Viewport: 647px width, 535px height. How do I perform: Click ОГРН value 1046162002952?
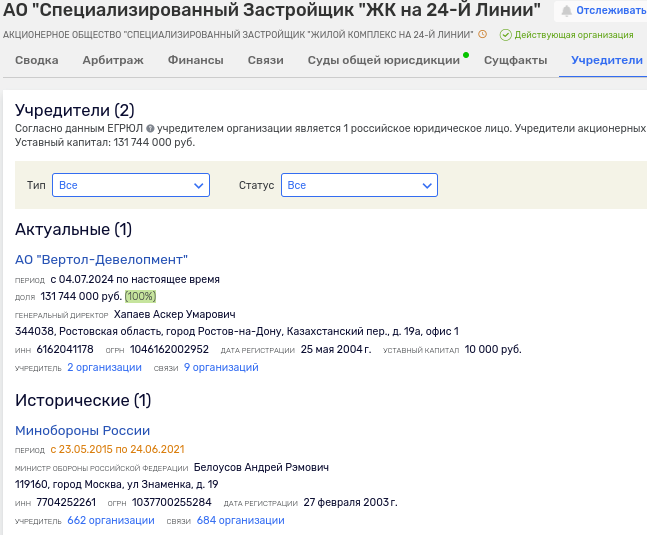point(169,349)
